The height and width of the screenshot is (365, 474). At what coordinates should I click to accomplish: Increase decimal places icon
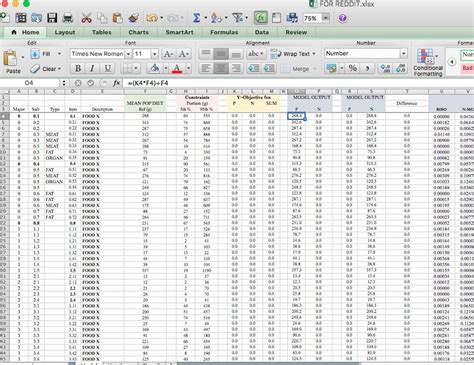(385, 68)
